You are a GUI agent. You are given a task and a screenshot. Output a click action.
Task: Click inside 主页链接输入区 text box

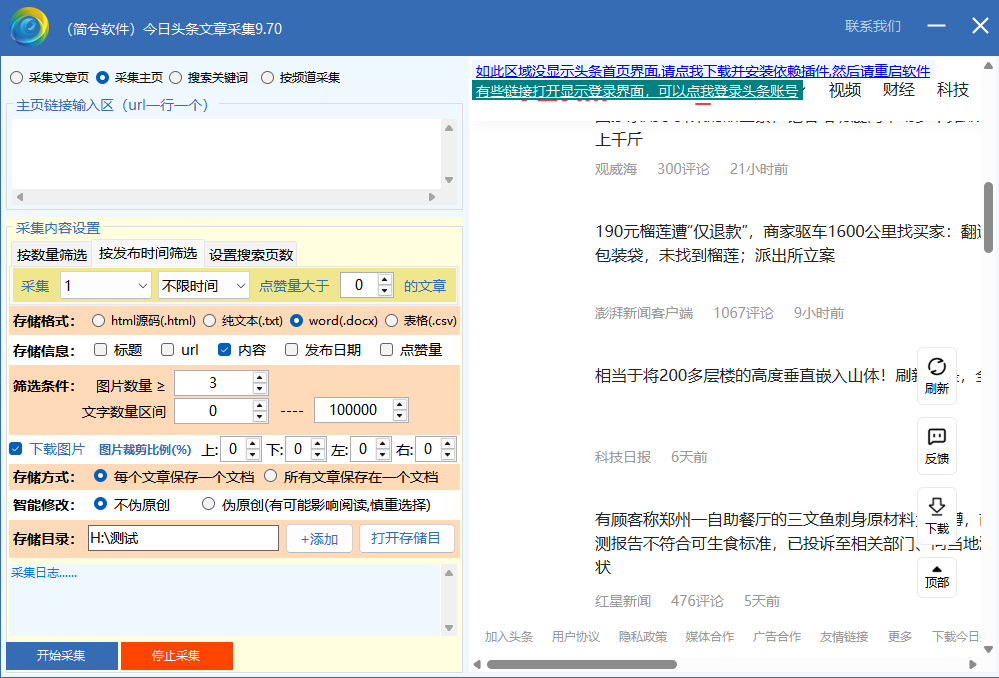coord(226,154)
